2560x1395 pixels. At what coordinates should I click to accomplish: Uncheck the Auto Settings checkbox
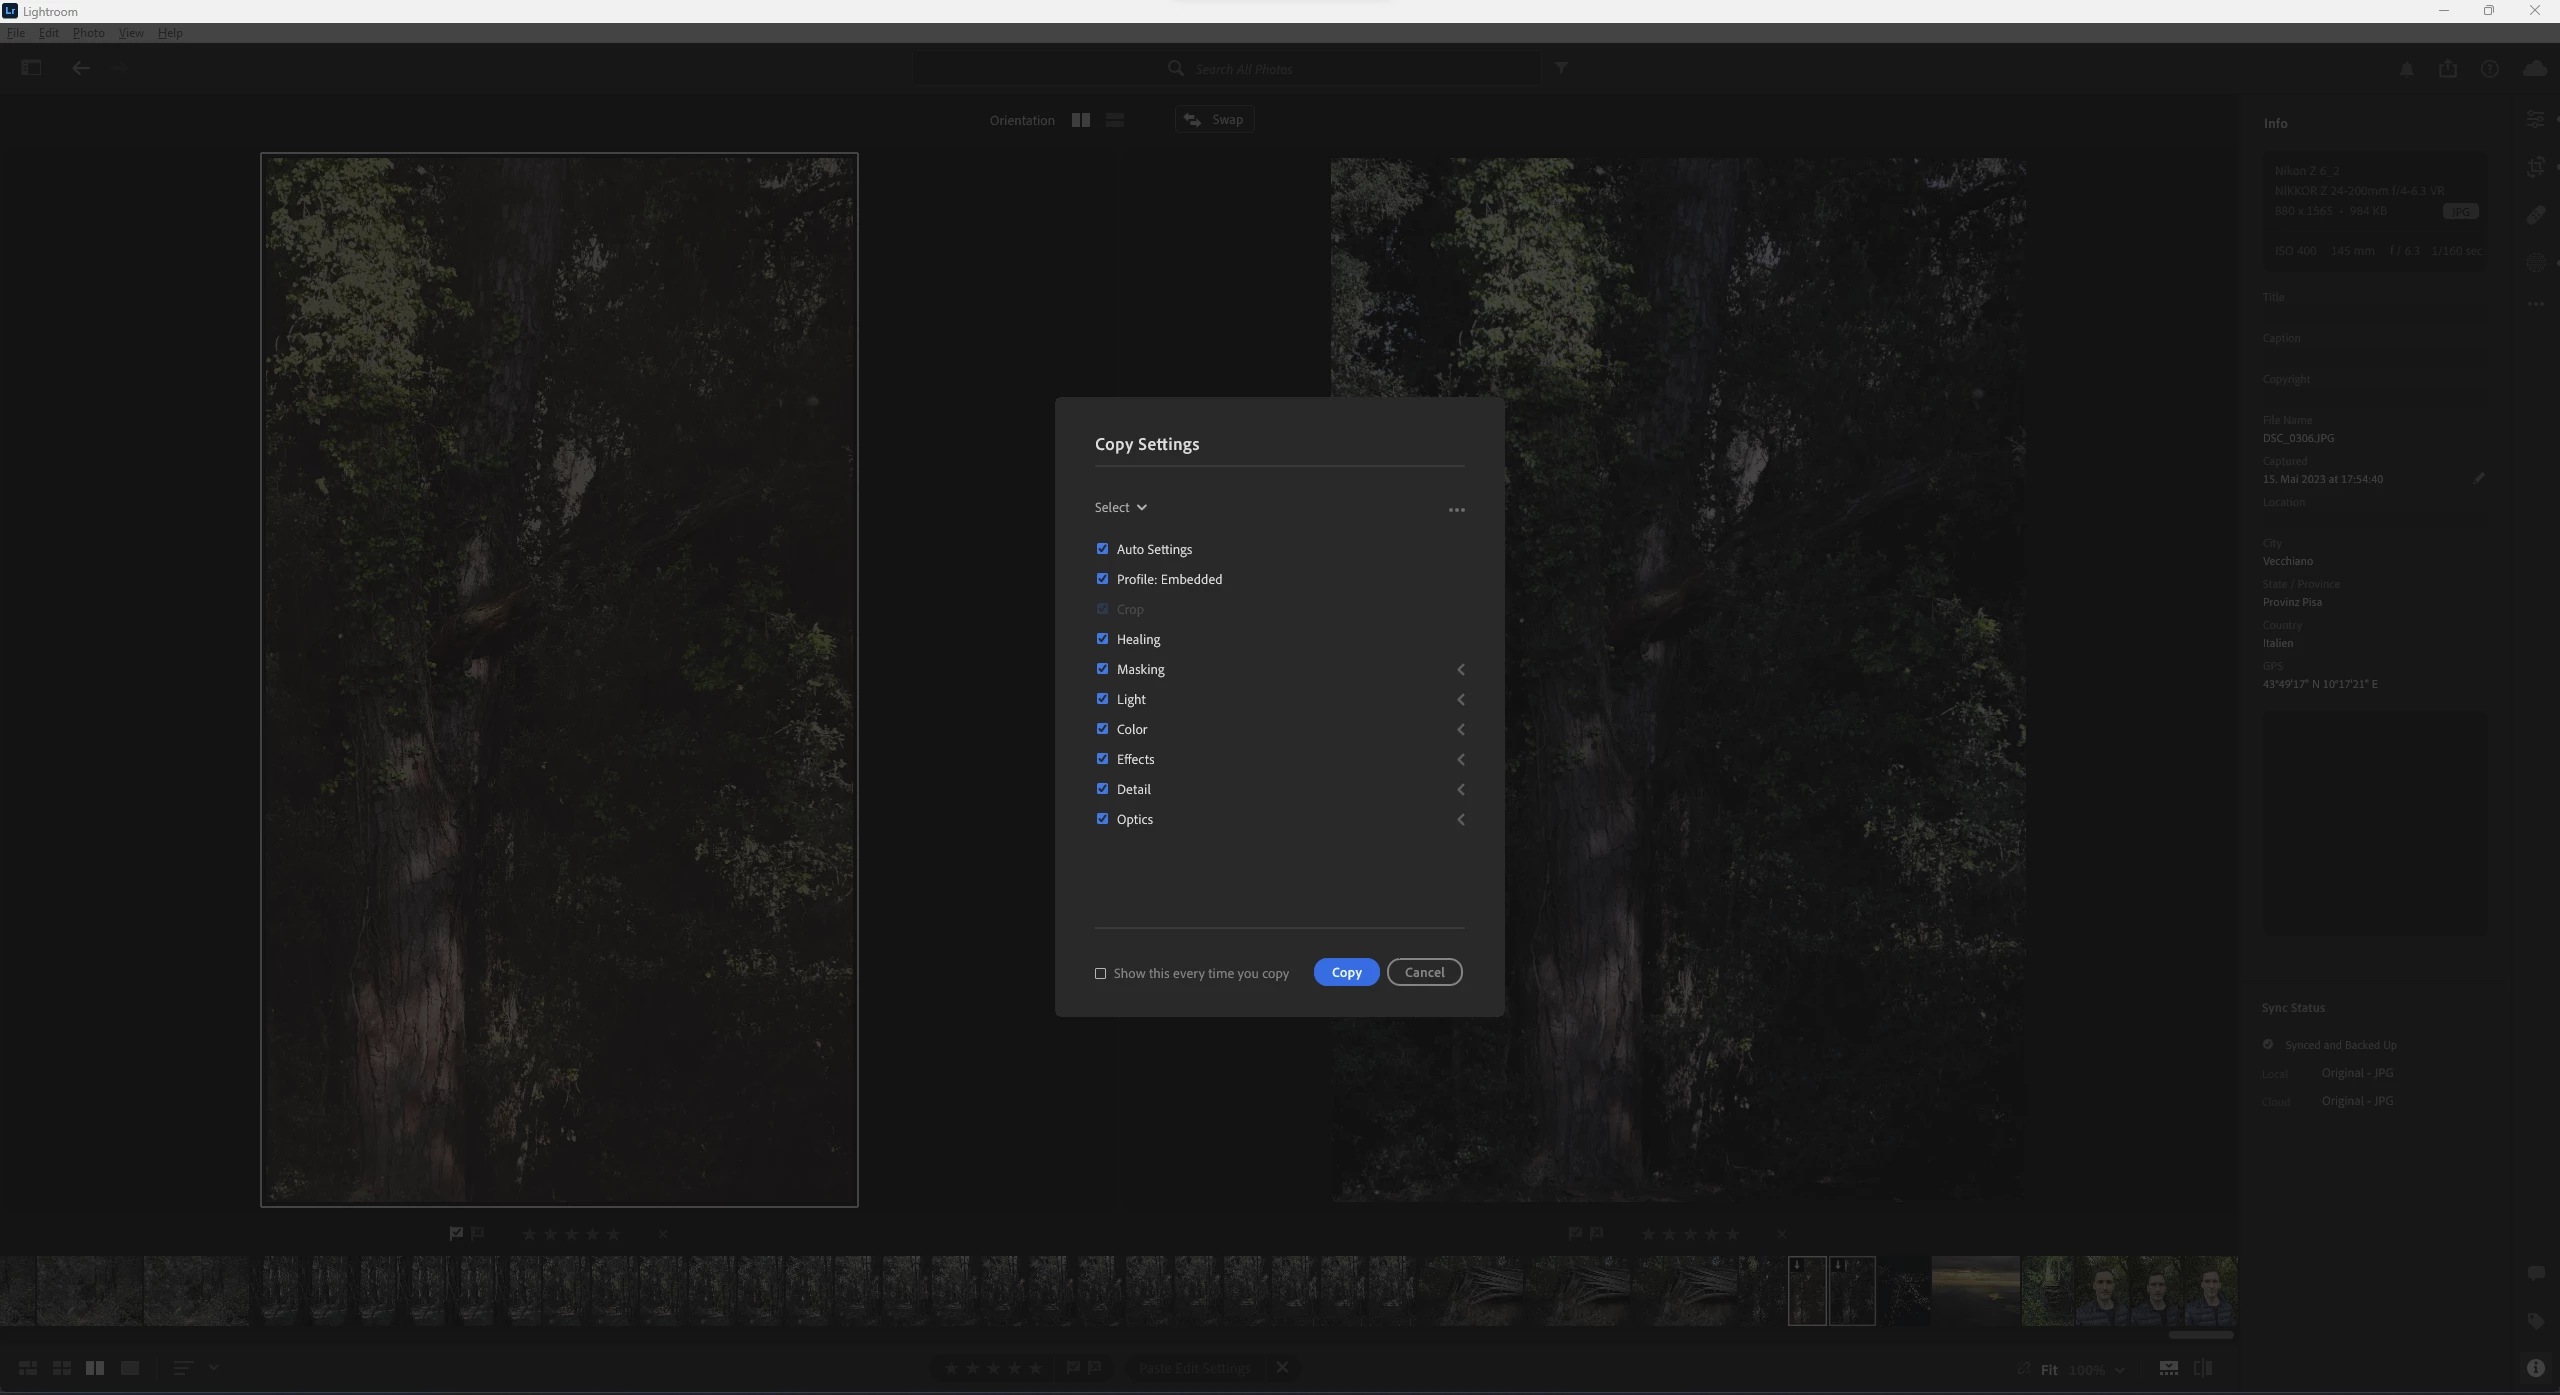pyautogui.click(x=1102, y=549)
